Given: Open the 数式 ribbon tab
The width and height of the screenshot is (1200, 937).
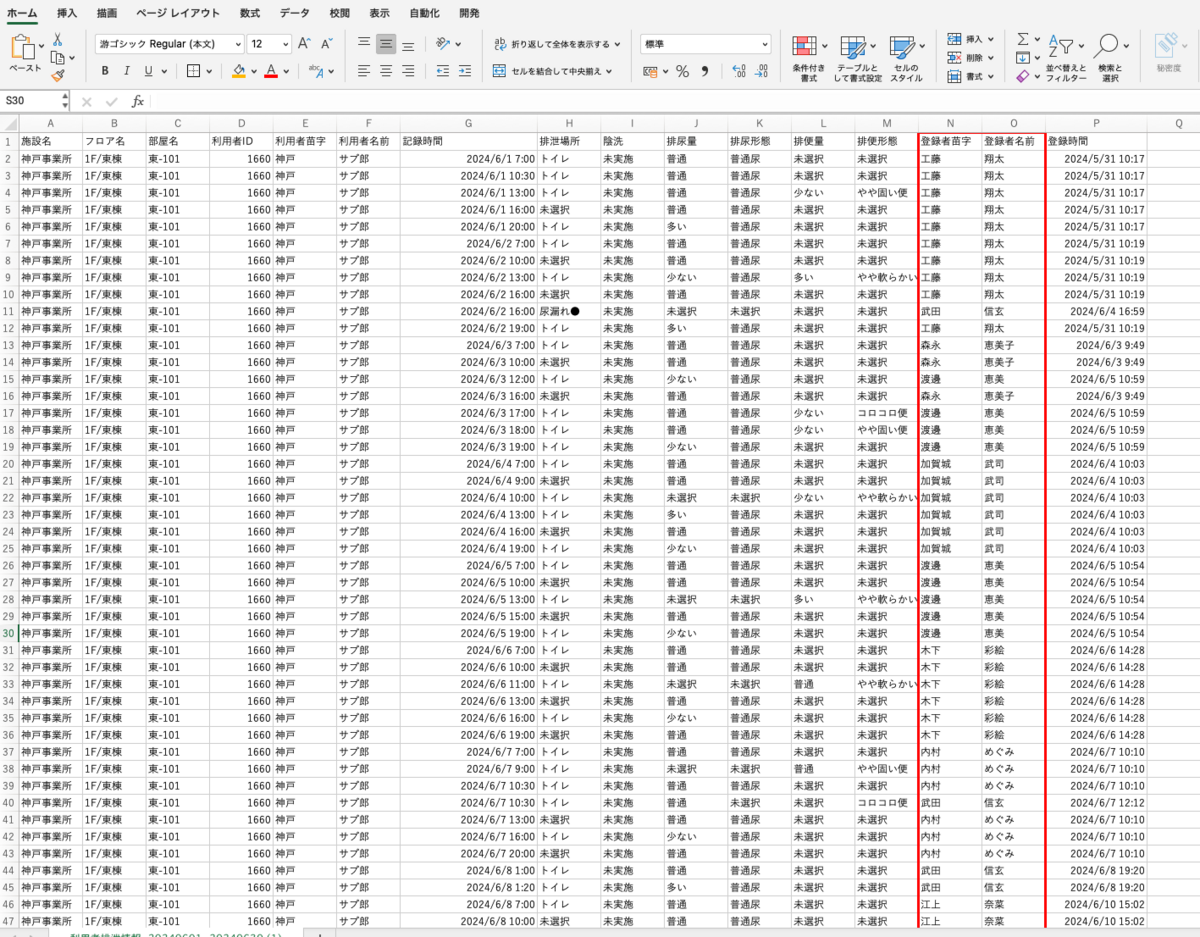Looking at the screenshot, I should (x=250, y=14).
